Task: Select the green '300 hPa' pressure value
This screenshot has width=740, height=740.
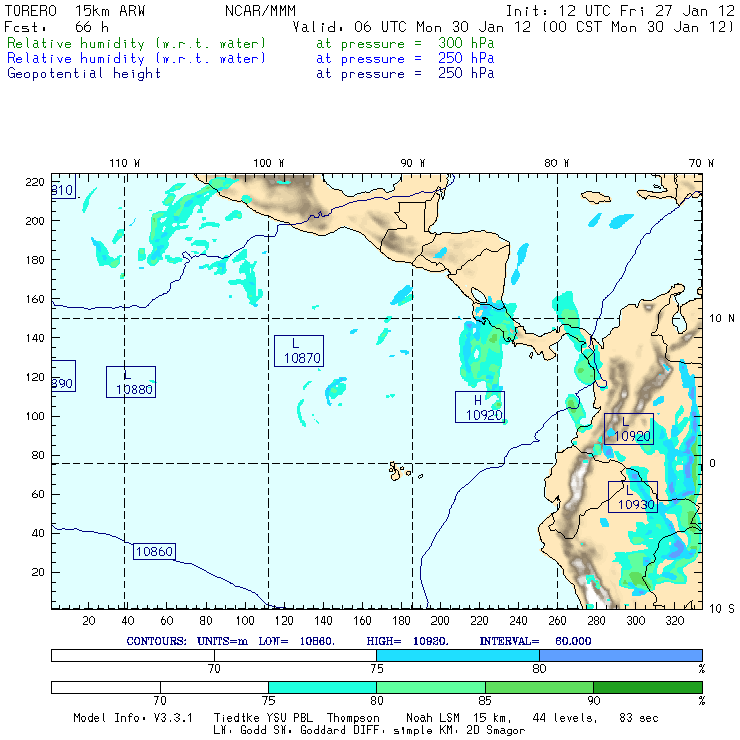Action: coord(466,43)
